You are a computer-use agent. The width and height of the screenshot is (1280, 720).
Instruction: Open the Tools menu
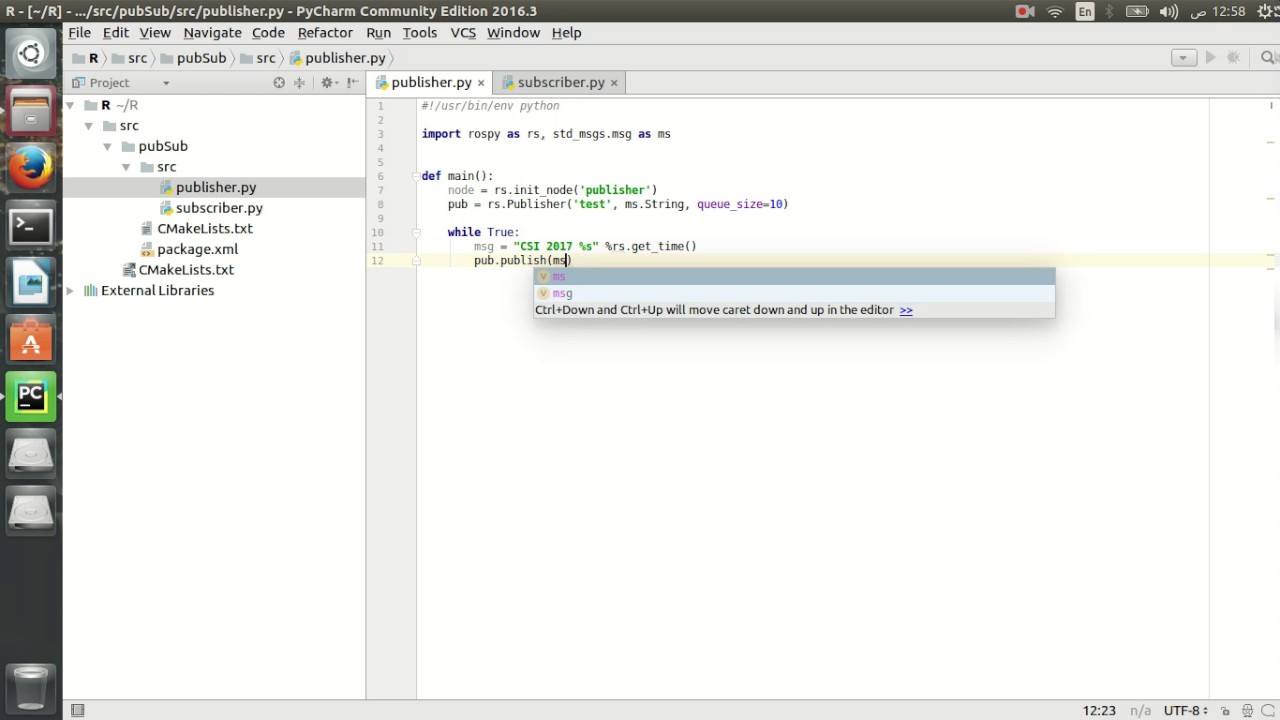420,33
